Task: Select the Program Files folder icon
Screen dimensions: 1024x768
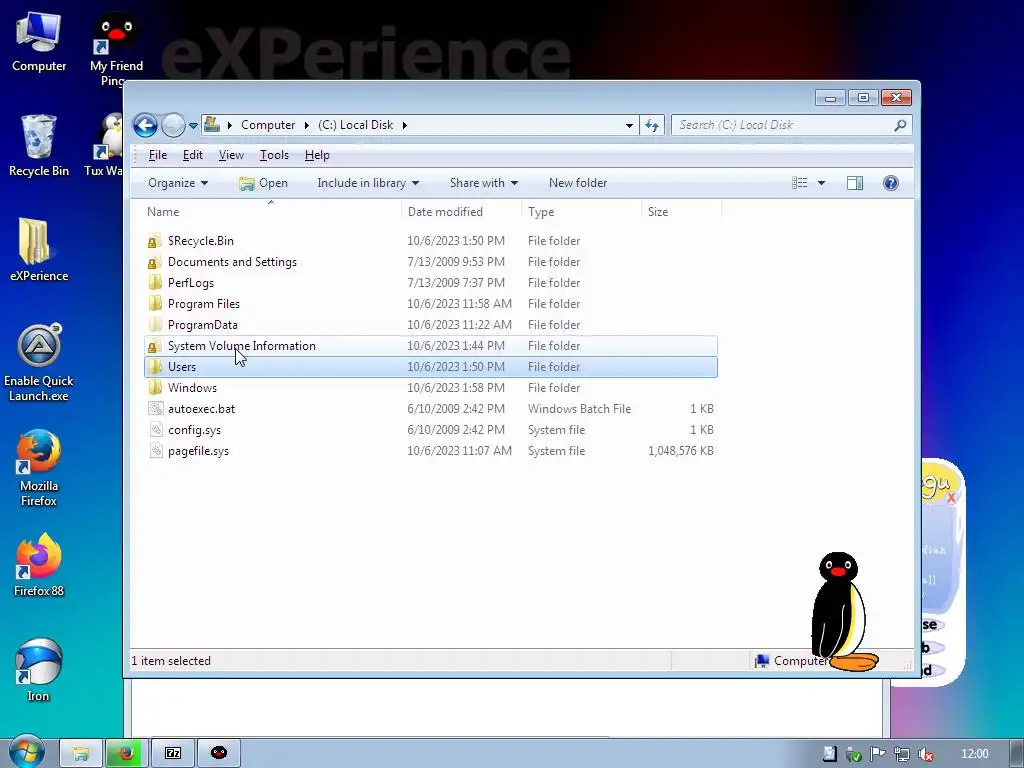Action: pyautogui.click(x=155, y=304)
